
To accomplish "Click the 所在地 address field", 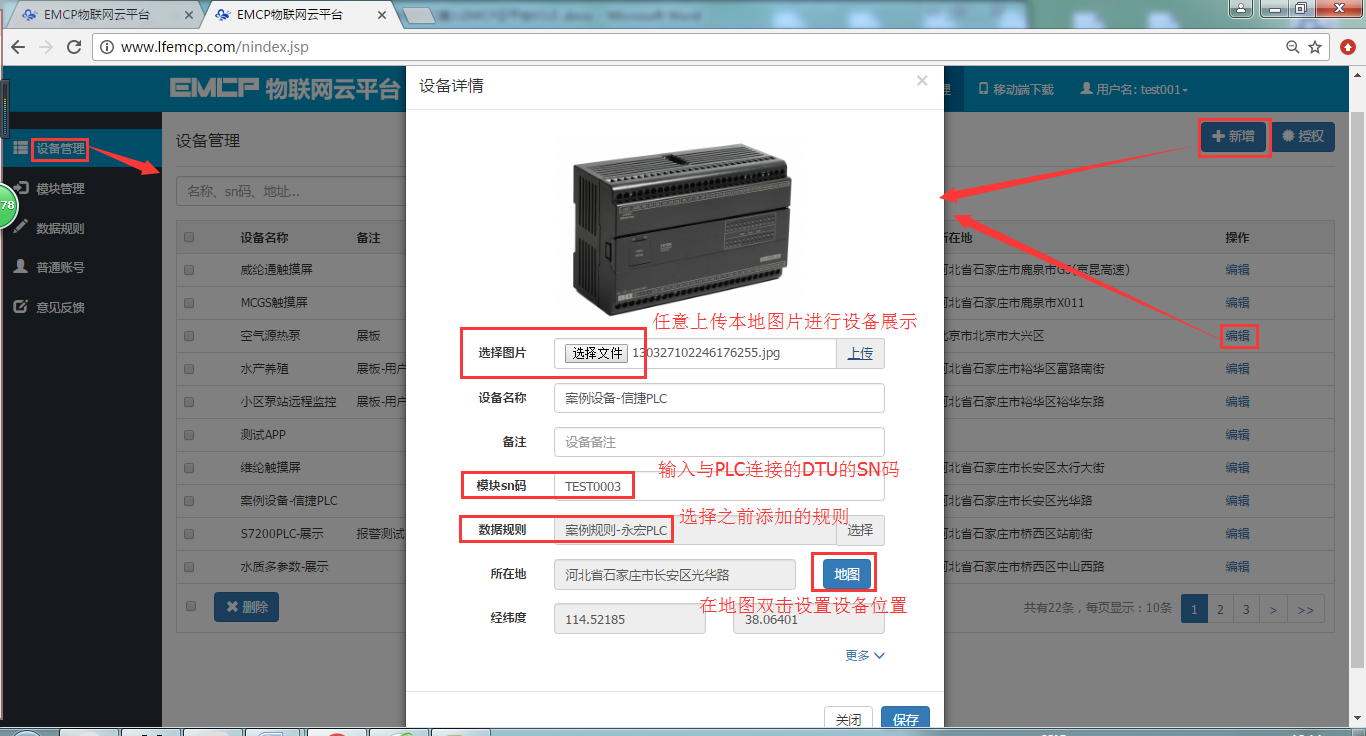I will pyautogui.click(x=675, y=574).
